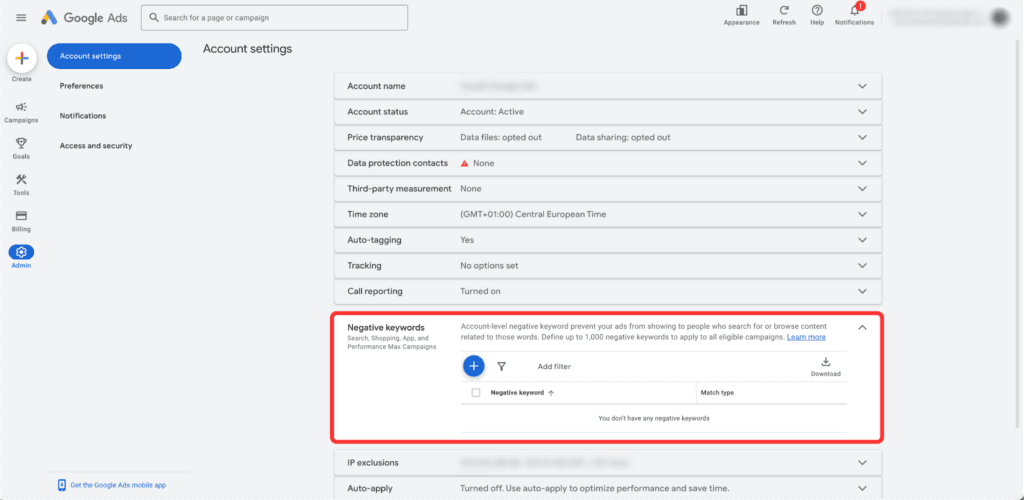Download the negative keywords list
Viewport: 1024px width, 500px height.
825,367
